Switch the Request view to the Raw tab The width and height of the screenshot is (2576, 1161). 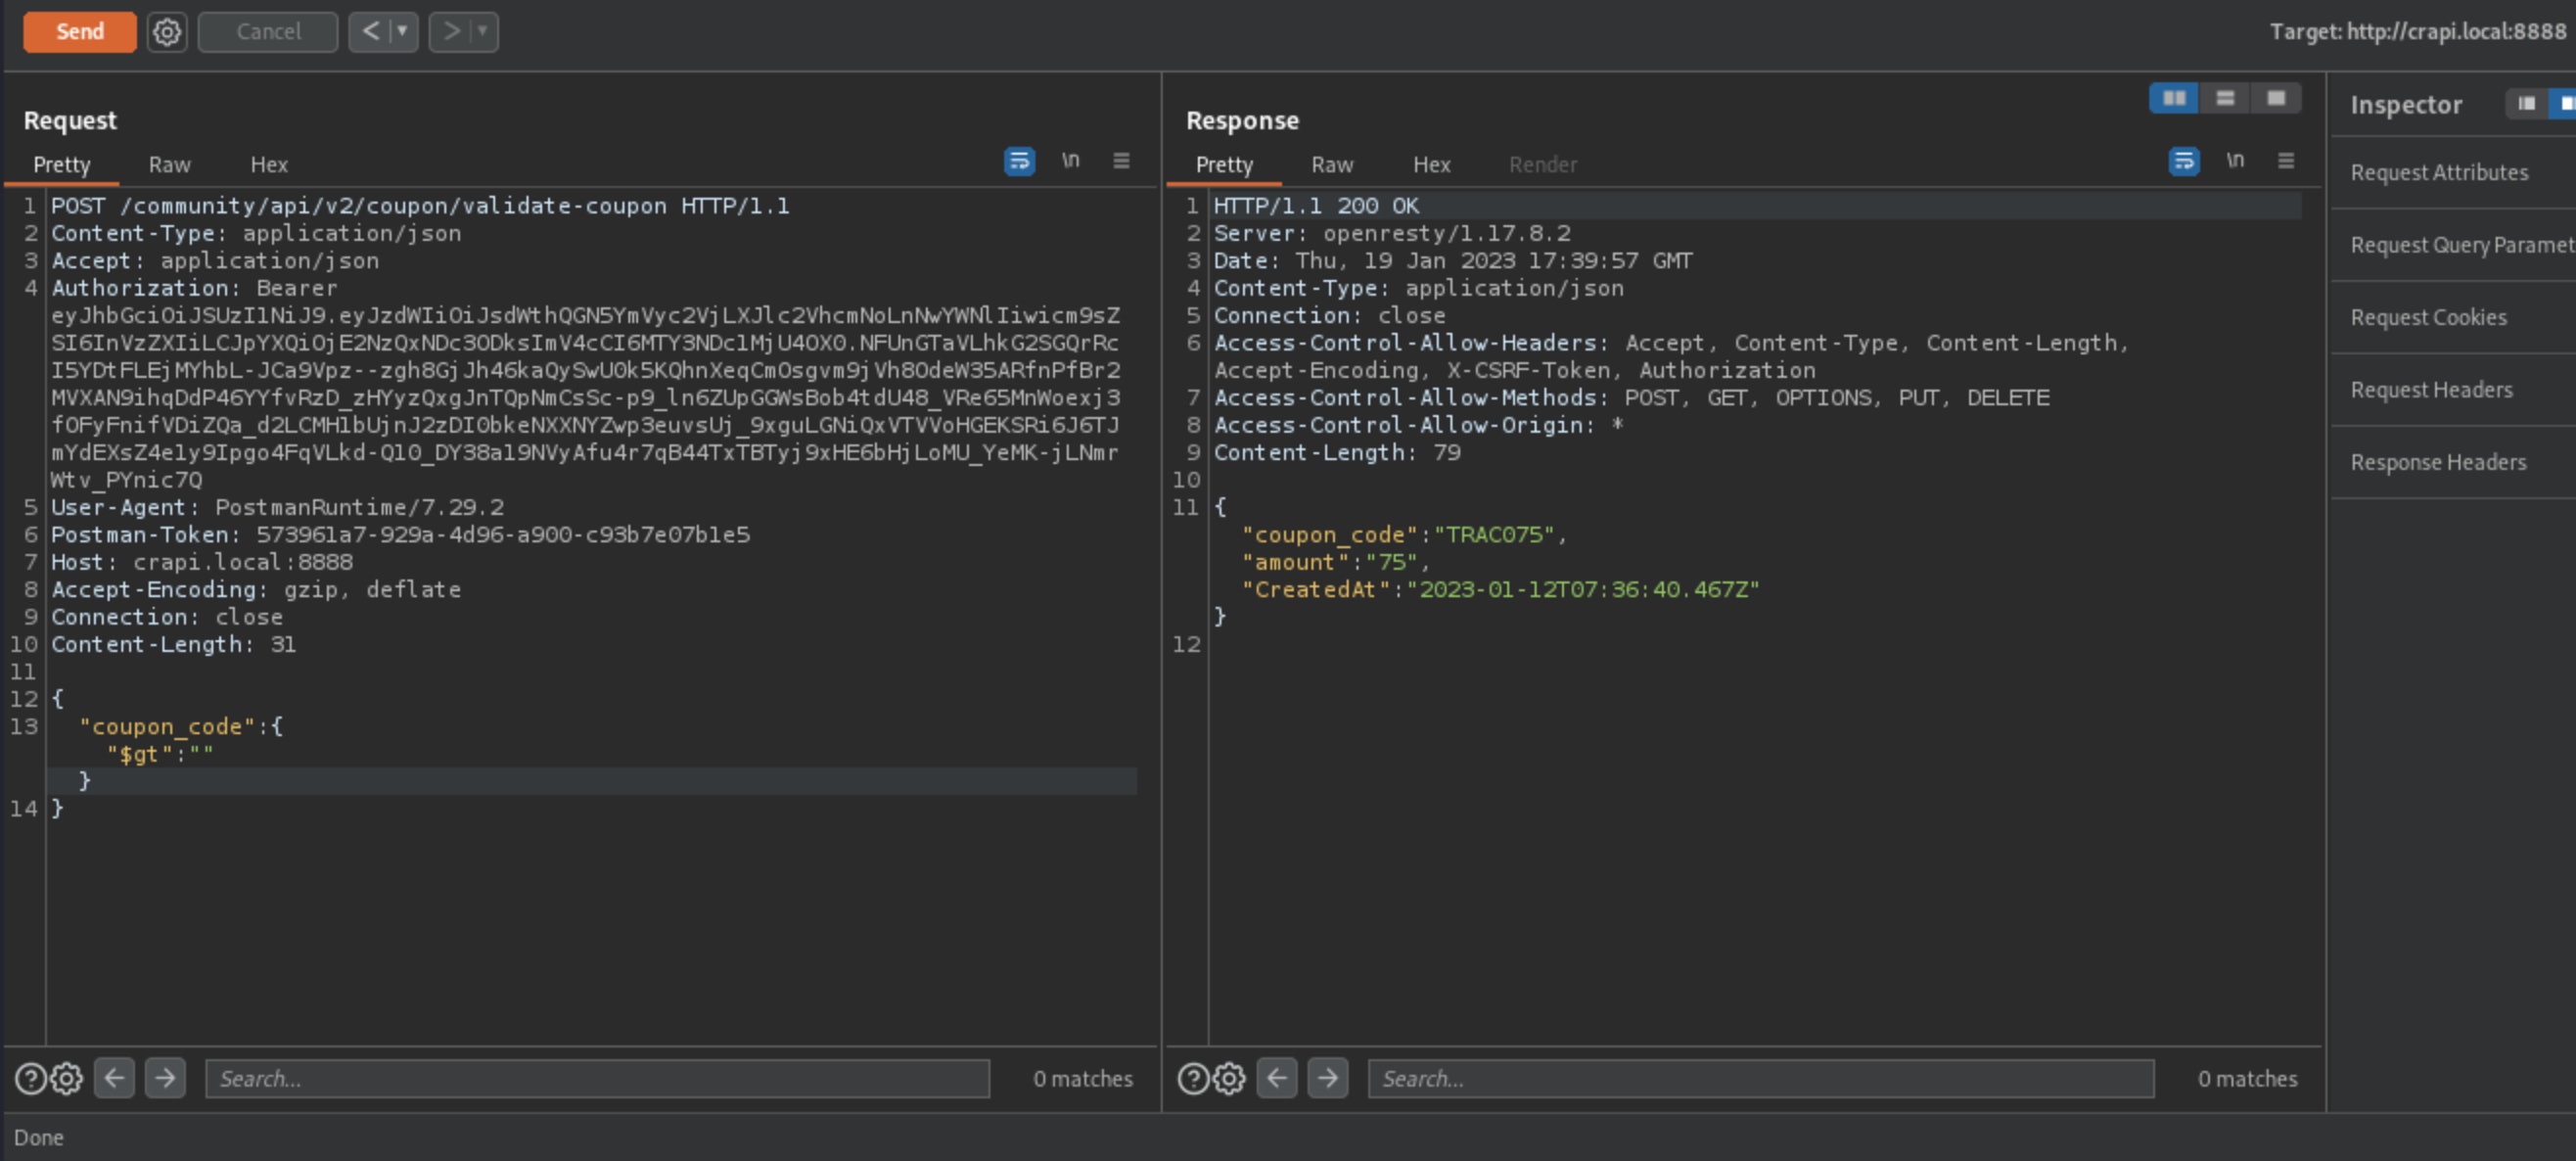pyautogui.click(x=169, y=165)
